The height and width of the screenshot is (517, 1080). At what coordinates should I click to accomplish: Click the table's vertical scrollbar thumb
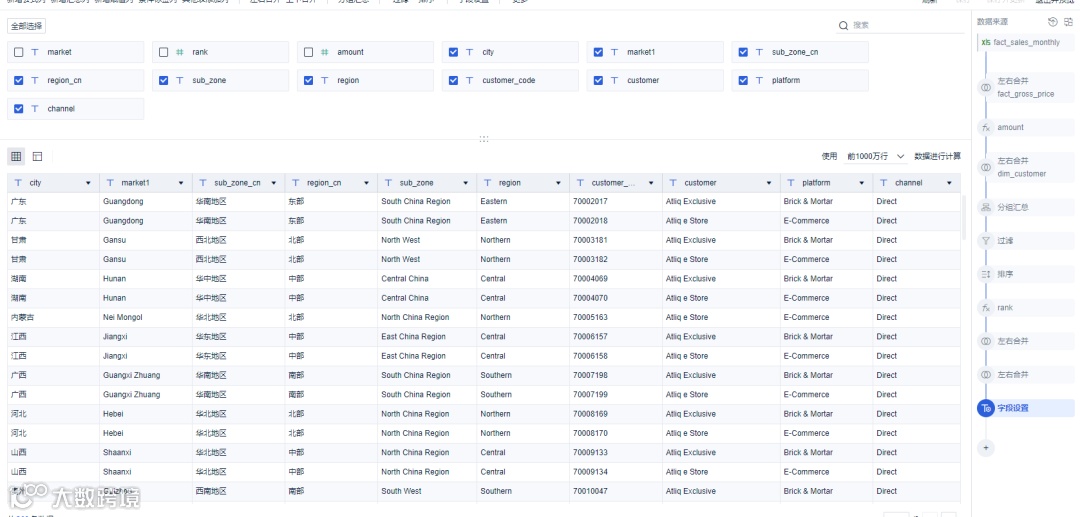[964, 217]
